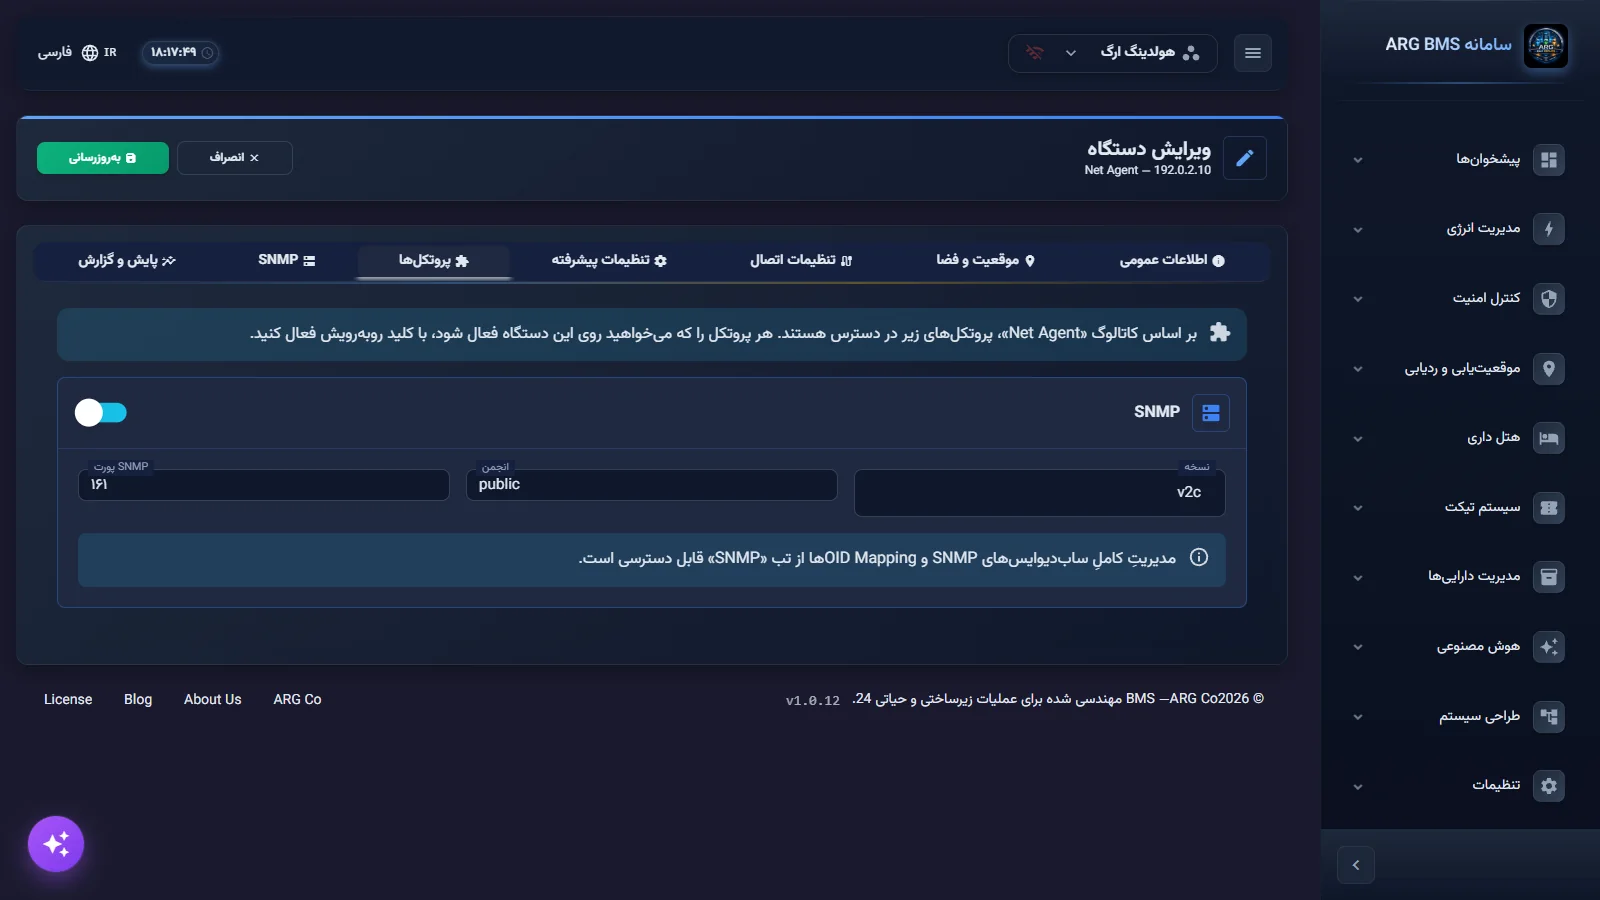
Task: Switch to the پایش و گزارش tab
Action: click(x=127, y=260)
